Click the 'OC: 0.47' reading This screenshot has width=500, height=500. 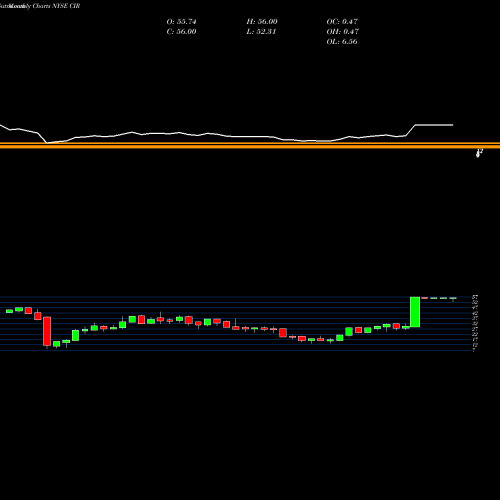(342, 22)
